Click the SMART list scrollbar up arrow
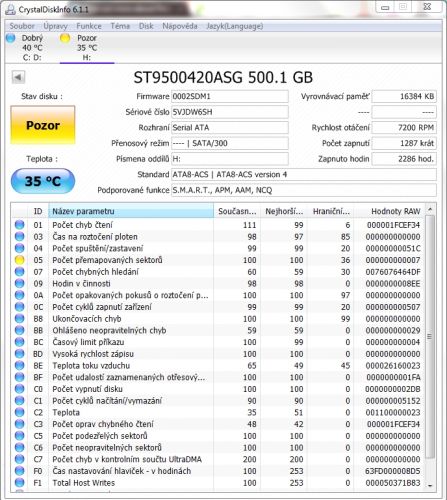This screenshot has width=447, height=500. coord(430,209)
